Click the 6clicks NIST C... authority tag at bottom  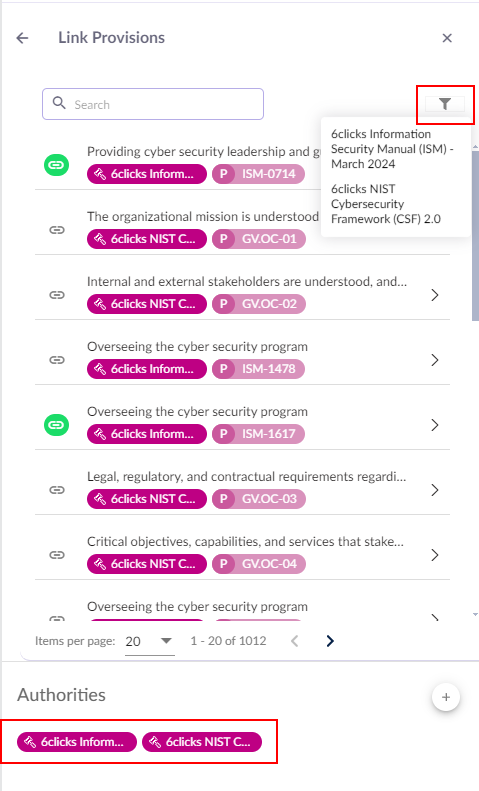click(x=202, y=742)
